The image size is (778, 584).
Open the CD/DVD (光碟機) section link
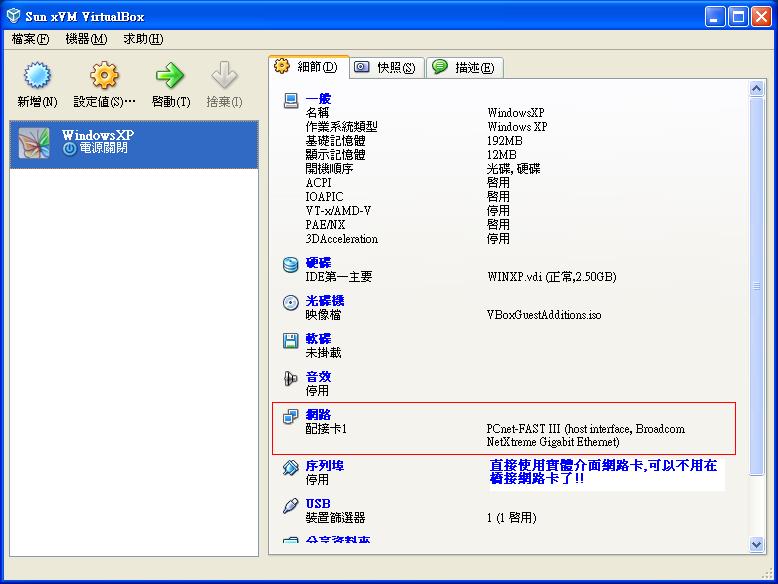pyautogui.click(x=325, y=301)
